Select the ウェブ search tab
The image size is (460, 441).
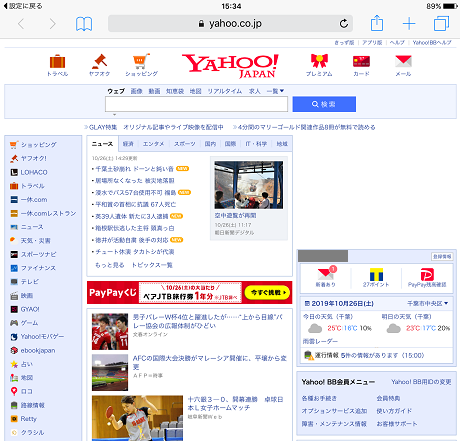click(x=116, y=91)
